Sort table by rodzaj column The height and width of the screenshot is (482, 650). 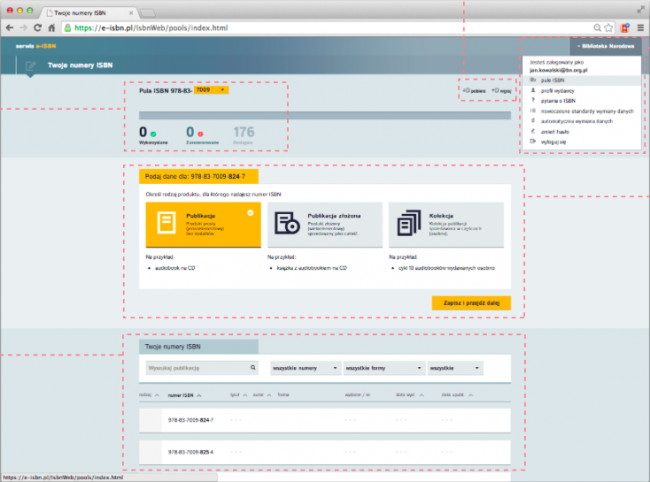tap(149, 395)
